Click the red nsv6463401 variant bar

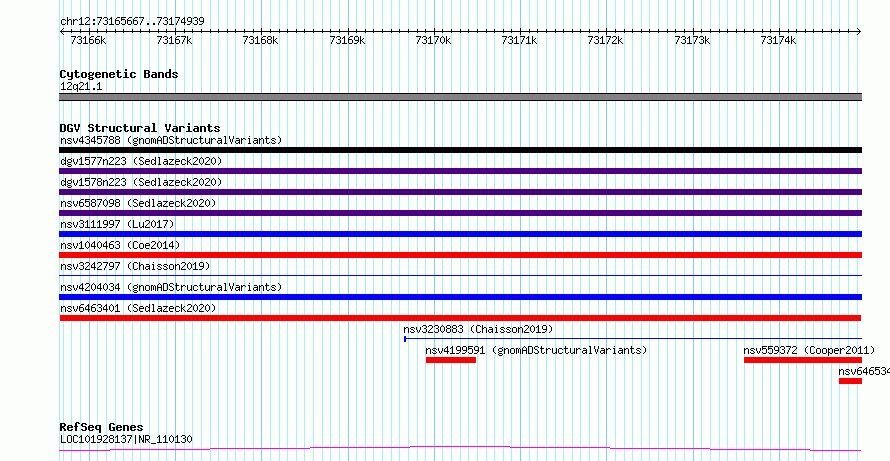[460, 318]
